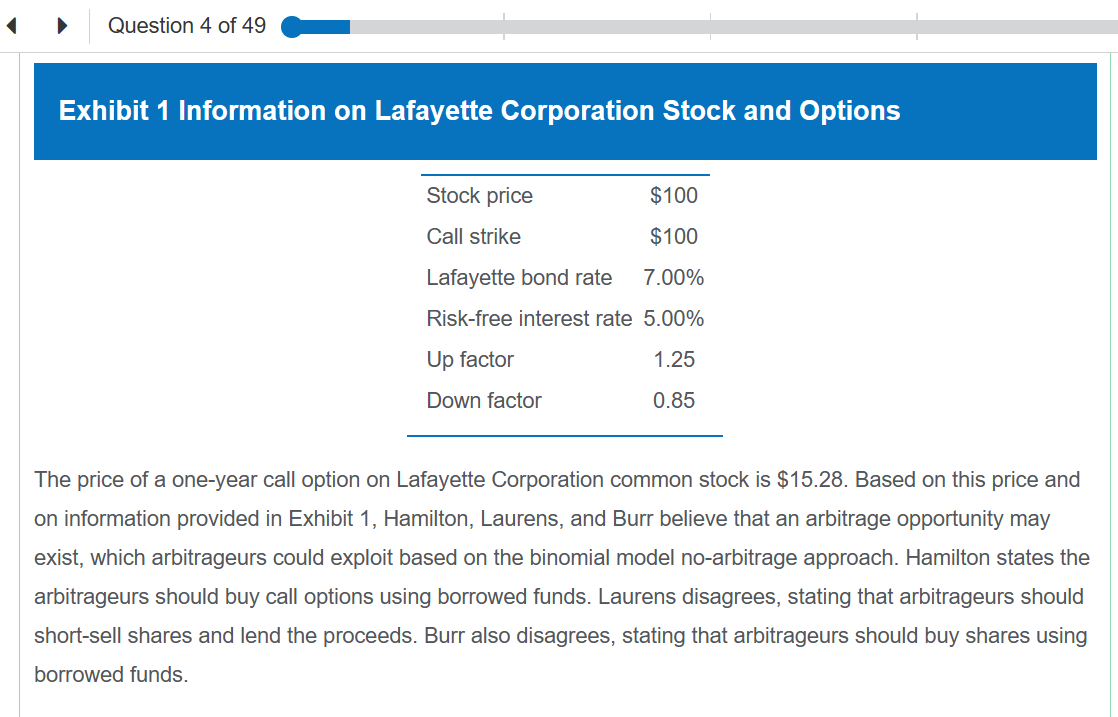Click the Lafayette bond rate label
The height and width of the screenshot is (717, 1118).
[x=519, y=278]
